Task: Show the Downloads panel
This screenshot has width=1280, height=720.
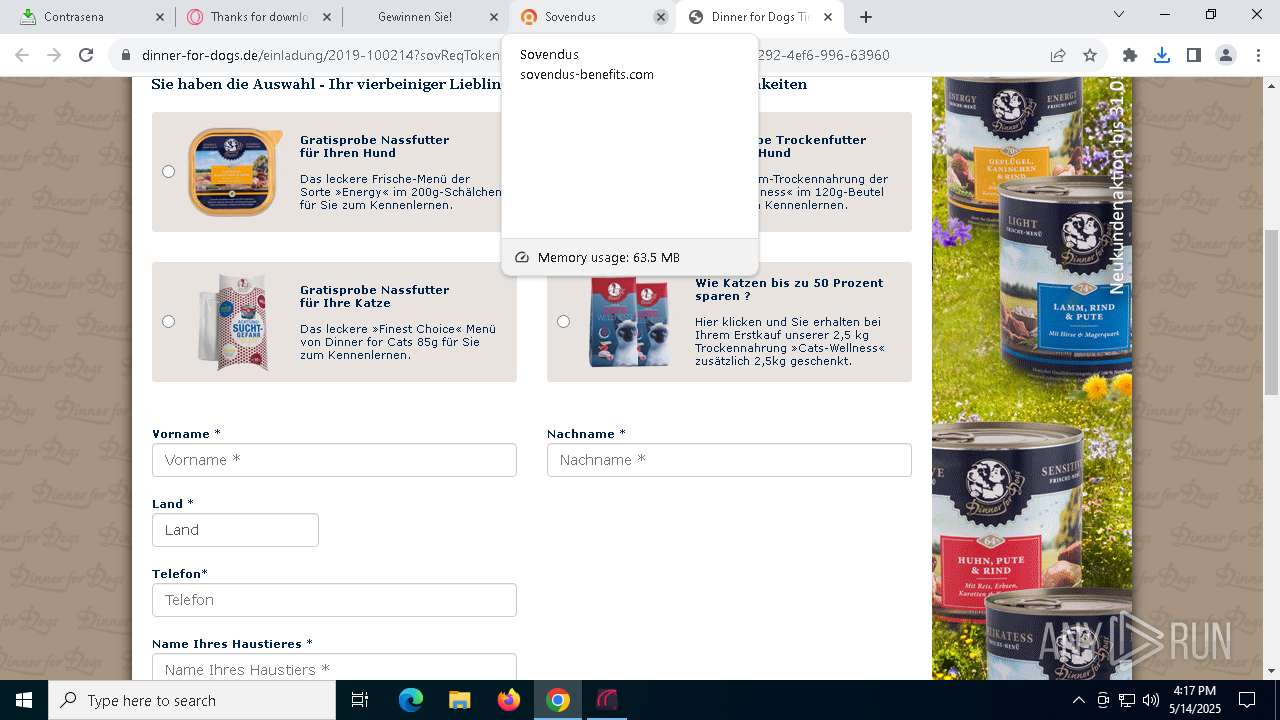Action: 1162,55
